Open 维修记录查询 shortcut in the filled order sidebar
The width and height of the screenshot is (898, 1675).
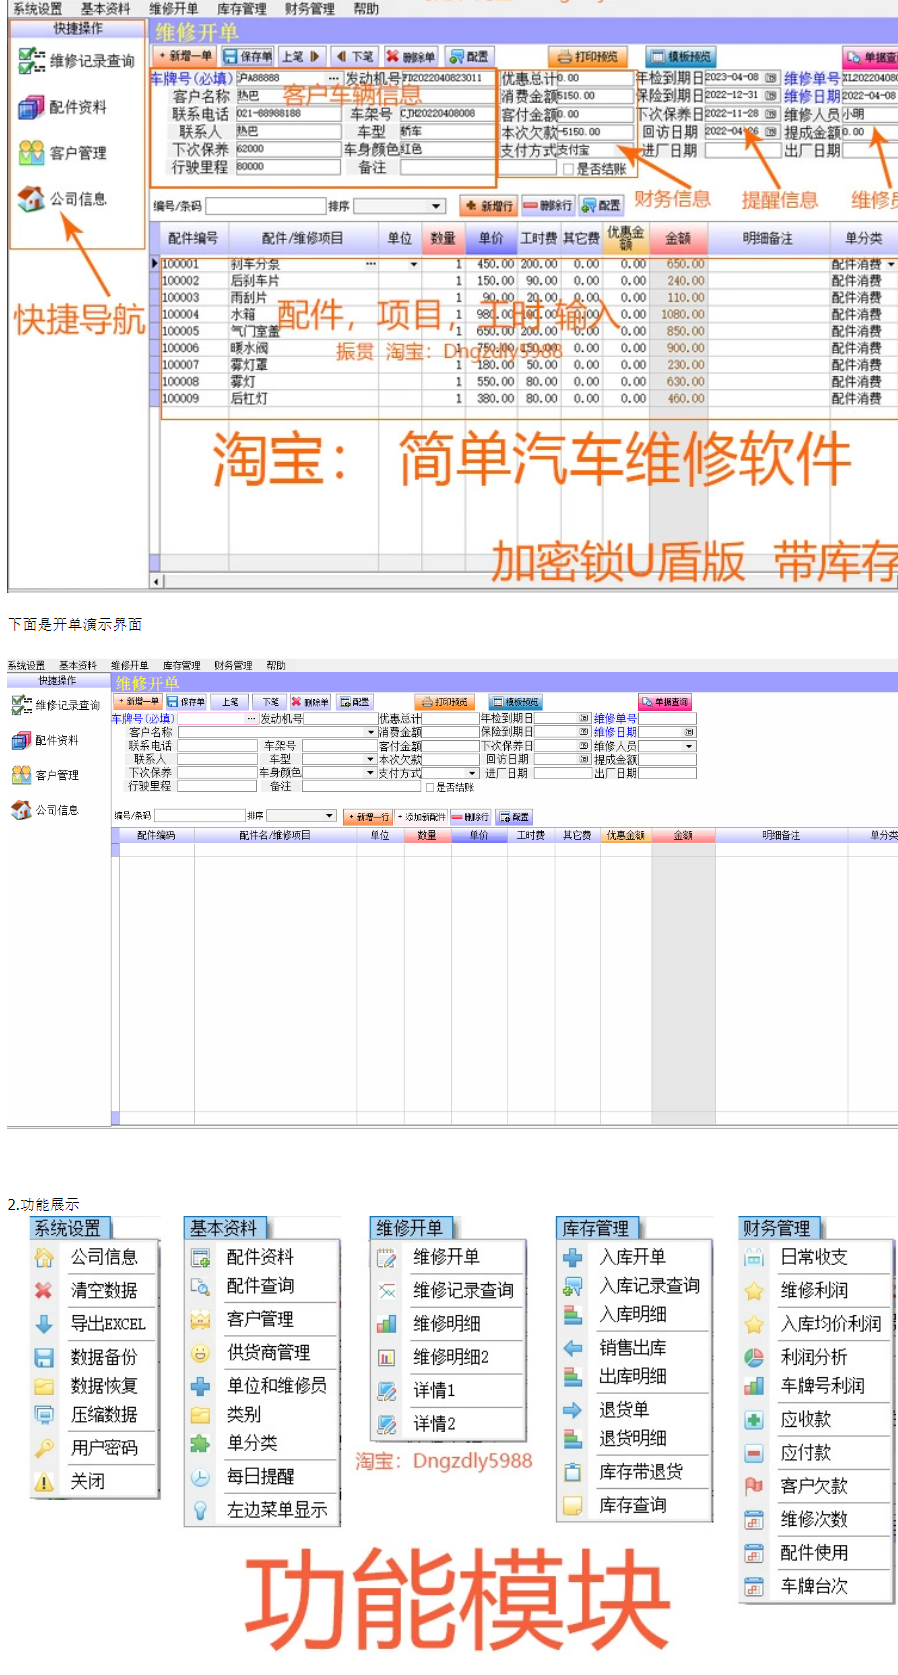point(76,61)
